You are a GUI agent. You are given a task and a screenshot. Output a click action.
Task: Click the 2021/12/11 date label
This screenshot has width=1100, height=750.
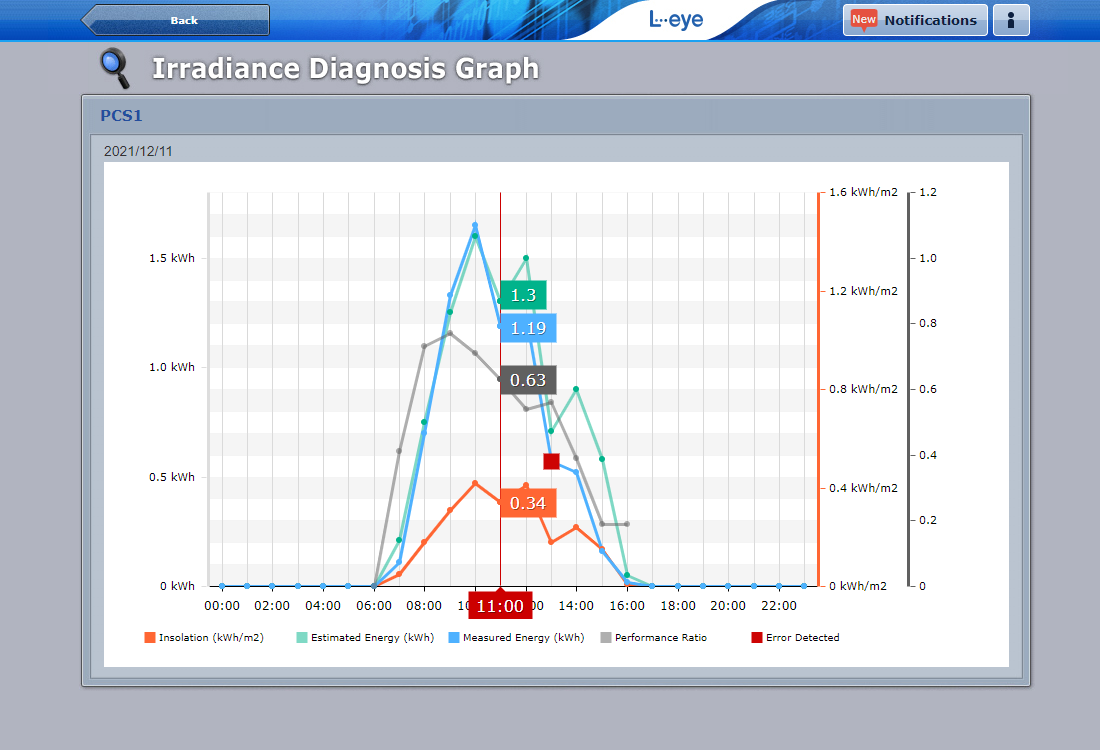138,152
